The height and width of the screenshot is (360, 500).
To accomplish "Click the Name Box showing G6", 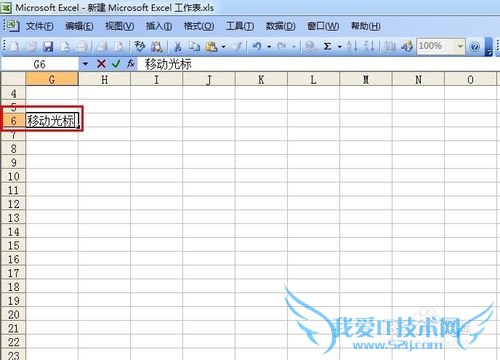I will [x=39, y=64].
